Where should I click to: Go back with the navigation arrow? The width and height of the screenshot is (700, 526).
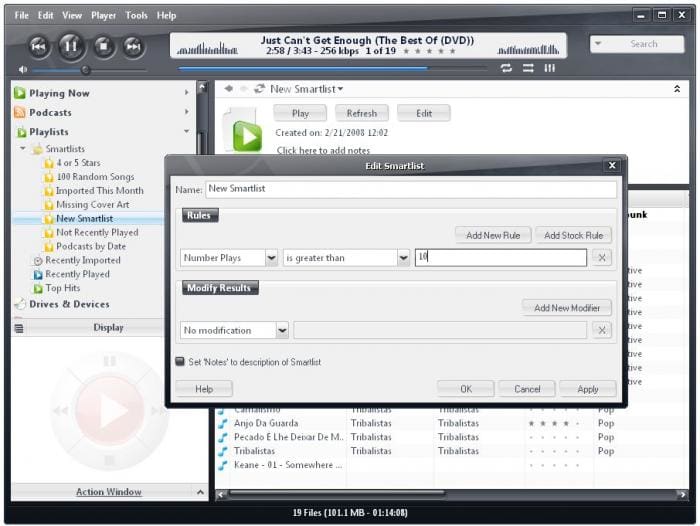pyautogui.click(x=229, y=88)
